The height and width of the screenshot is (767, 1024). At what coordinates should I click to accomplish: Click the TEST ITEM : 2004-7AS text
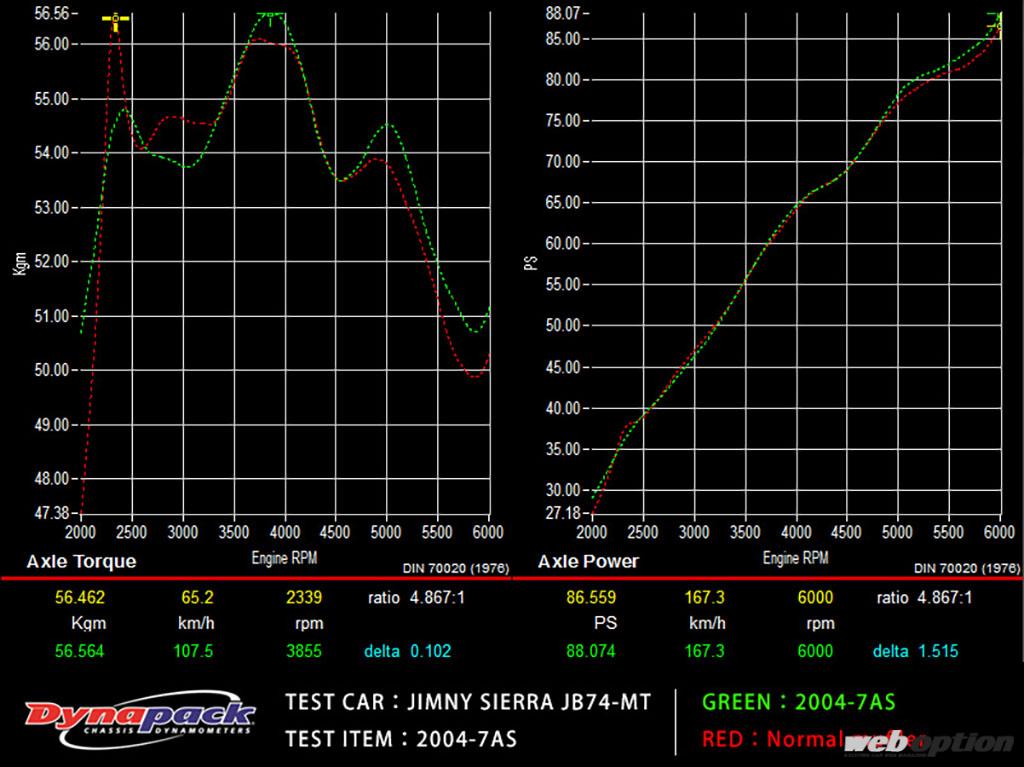click(x=401, y=740)
